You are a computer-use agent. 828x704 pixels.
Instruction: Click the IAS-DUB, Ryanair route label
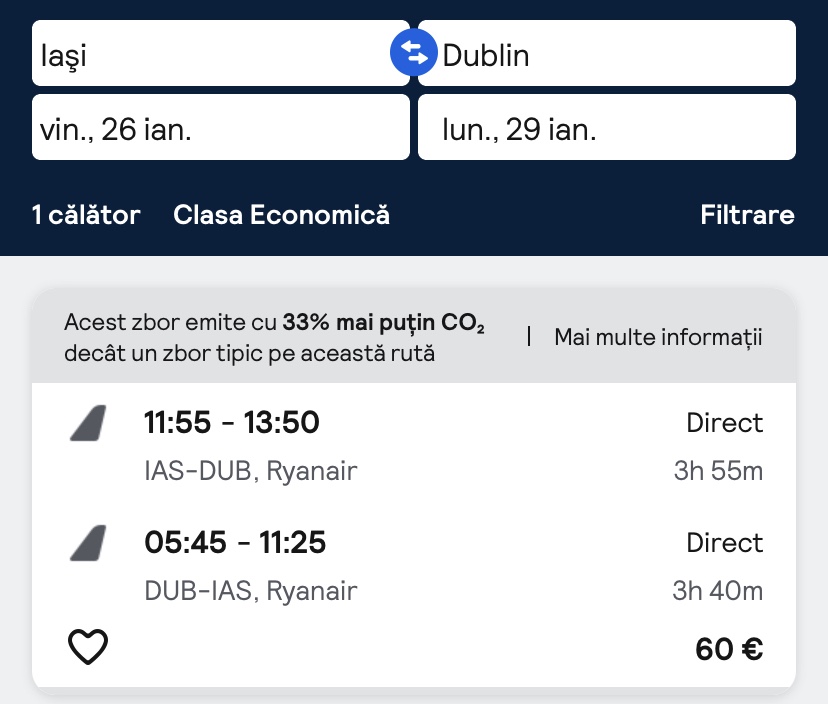(250, 471)
